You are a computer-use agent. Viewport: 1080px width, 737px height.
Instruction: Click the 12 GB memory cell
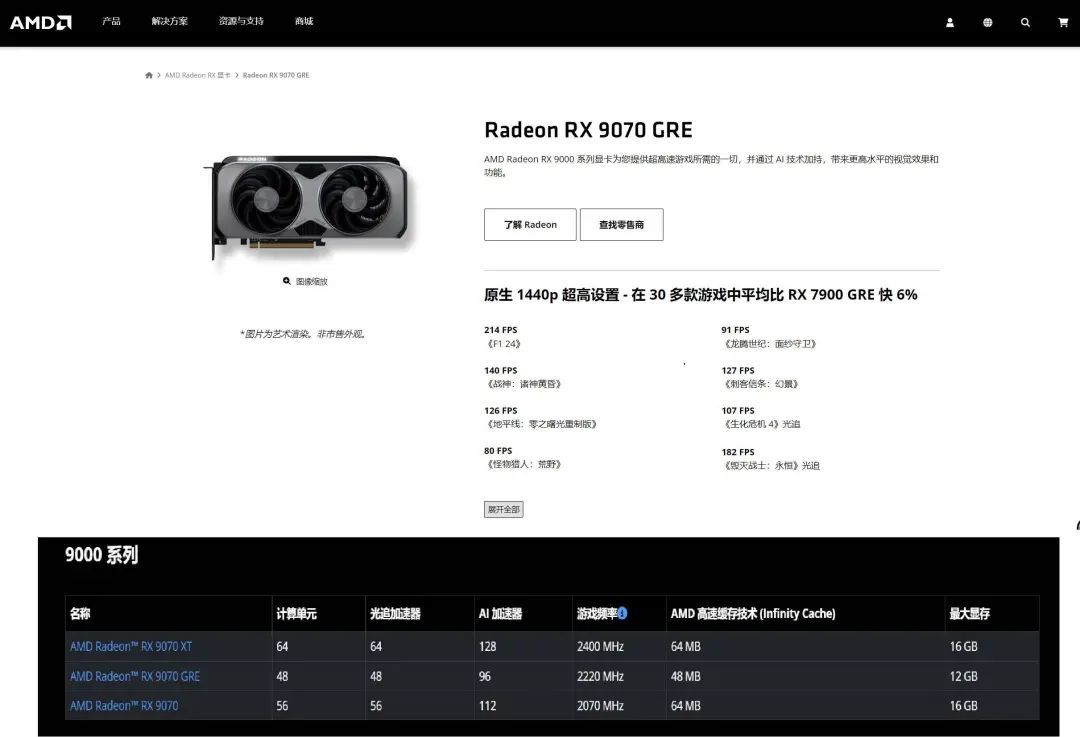coord(963,676)
